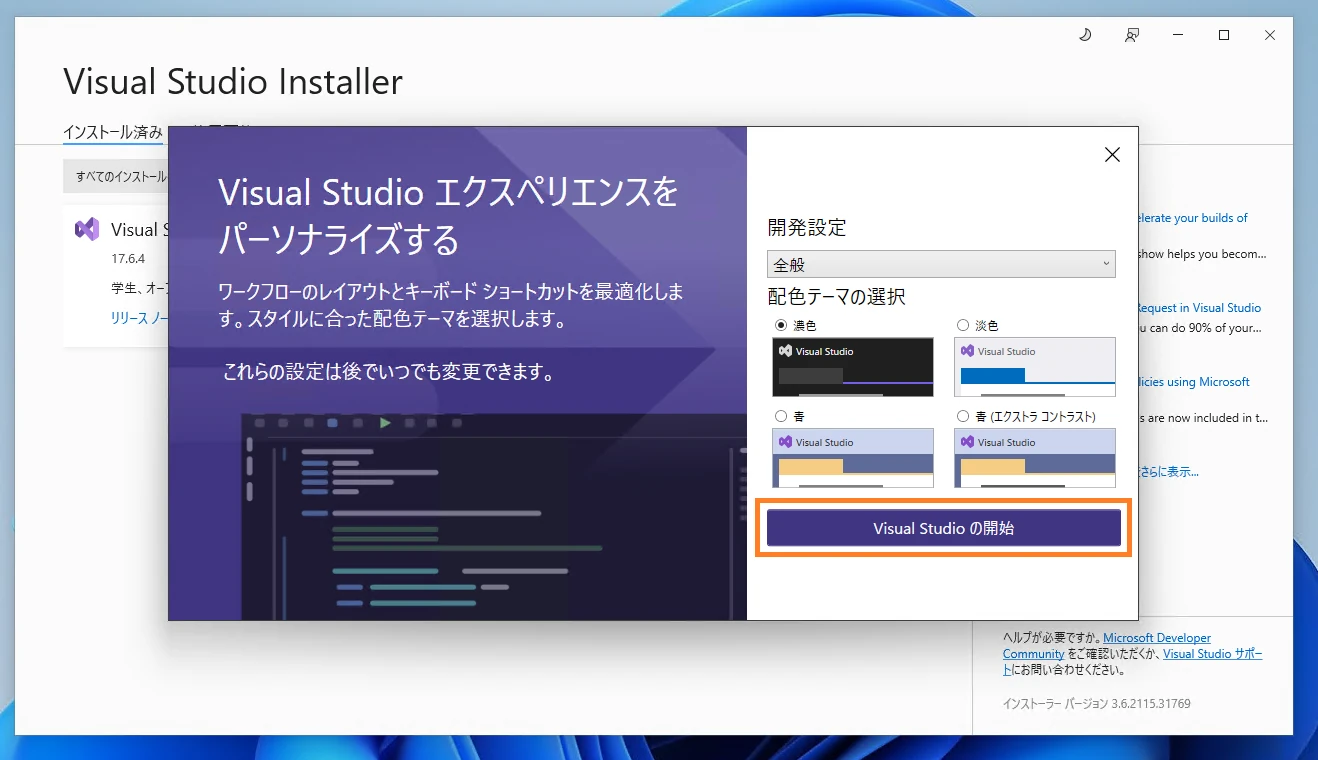Image resolution: width=1318 pixels, height=760 pixels.
Task: Click the purple Visual Studio logo in the product card
Action: [x=87, y=229]
